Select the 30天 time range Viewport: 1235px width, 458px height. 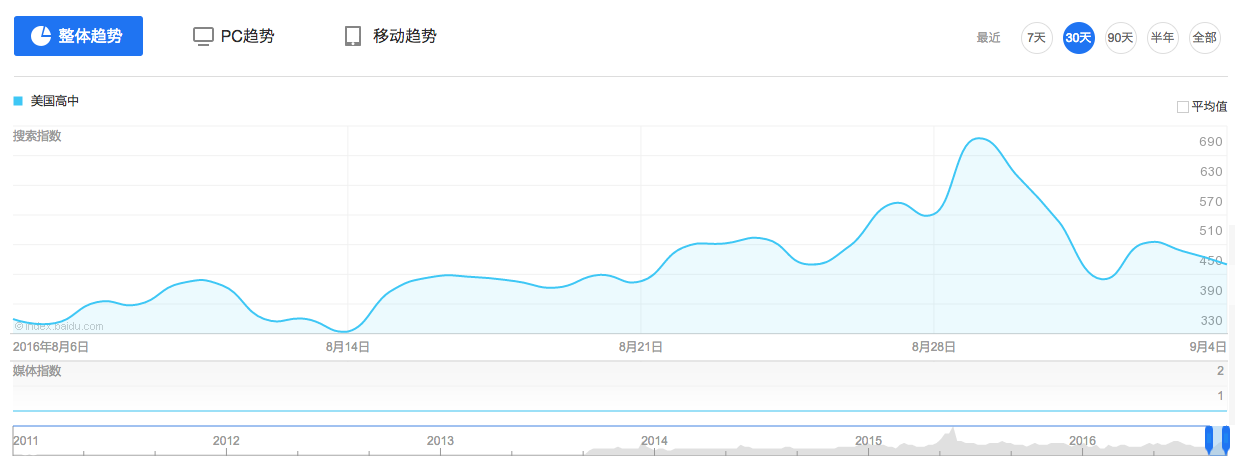[x=1078, y=38]
